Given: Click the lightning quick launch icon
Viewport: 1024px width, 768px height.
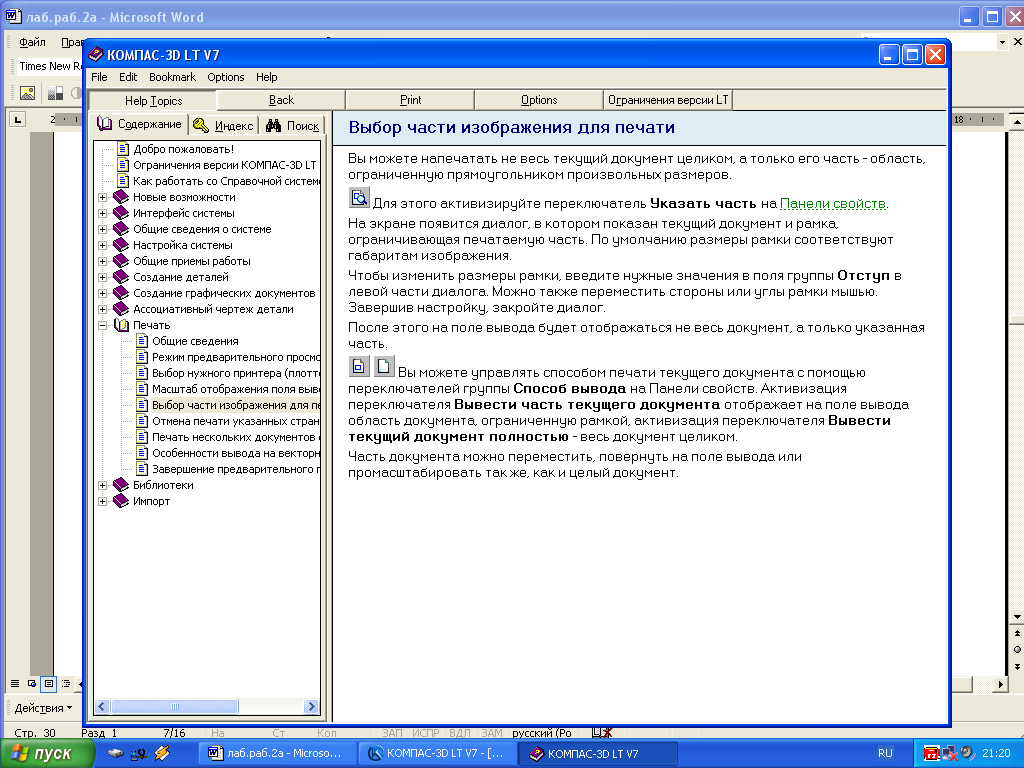Looking at the screenshot, I should click(162, 754).
